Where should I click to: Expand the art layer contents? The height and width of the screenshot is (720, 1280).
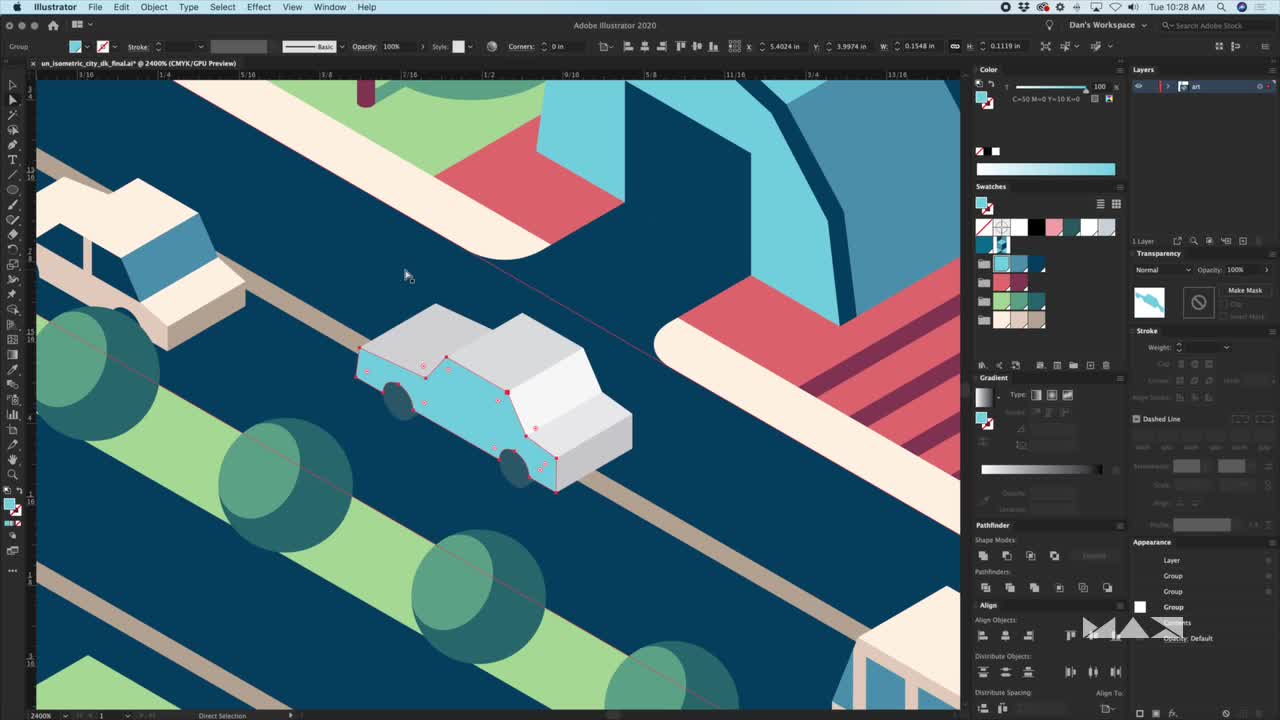1167,86
